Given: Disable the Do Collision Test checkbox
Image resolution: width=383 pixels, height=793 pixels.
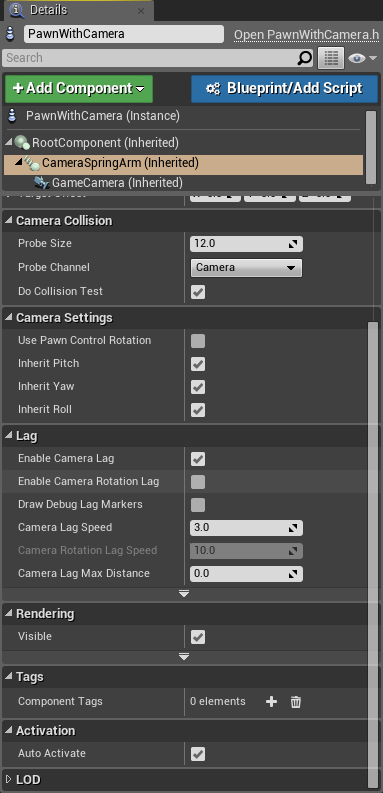Looking at the screenshot, I should tap(198, 292).
